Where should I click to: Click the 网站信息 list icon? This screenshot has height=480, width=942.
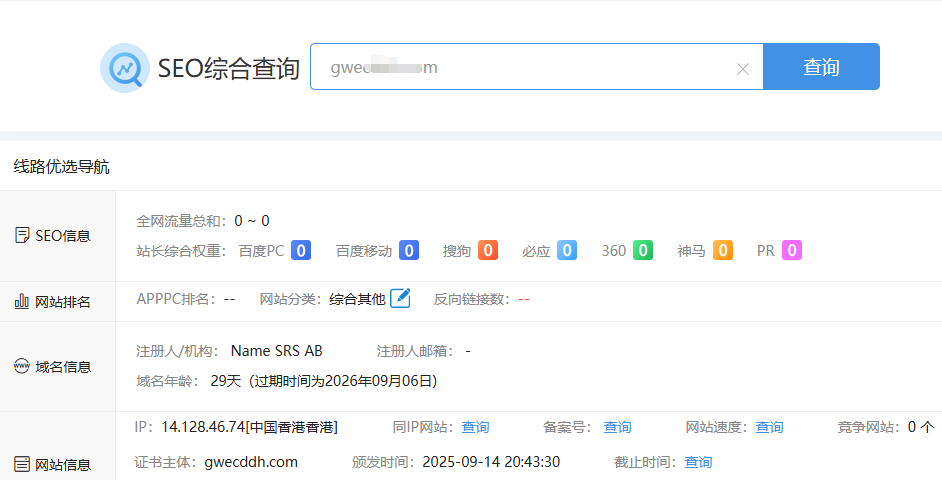tap(22, 464)
